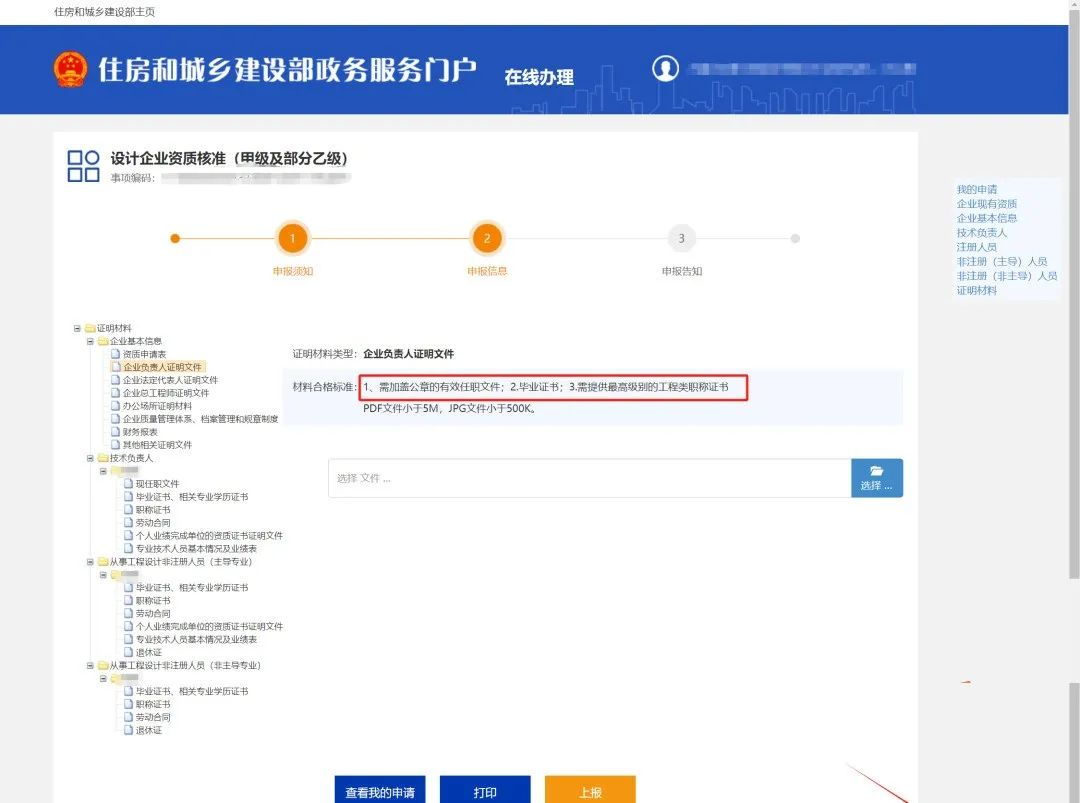Image resolution: width=1080 pixels, height=803 pixels.
Task: Click the folder icon beside 技术负责人
Action: tap(103, 458)
